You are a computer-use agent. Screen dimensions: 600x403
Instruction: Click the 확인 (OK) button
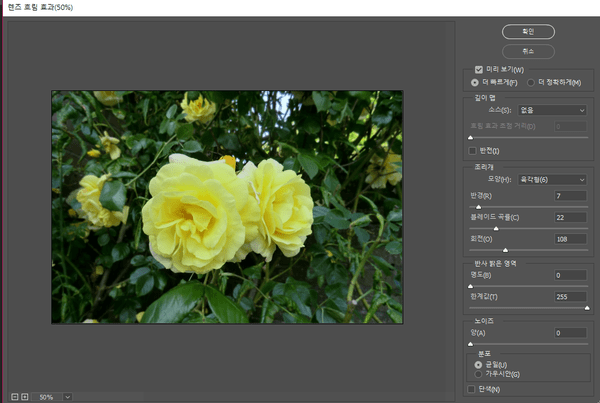(528, 32)
